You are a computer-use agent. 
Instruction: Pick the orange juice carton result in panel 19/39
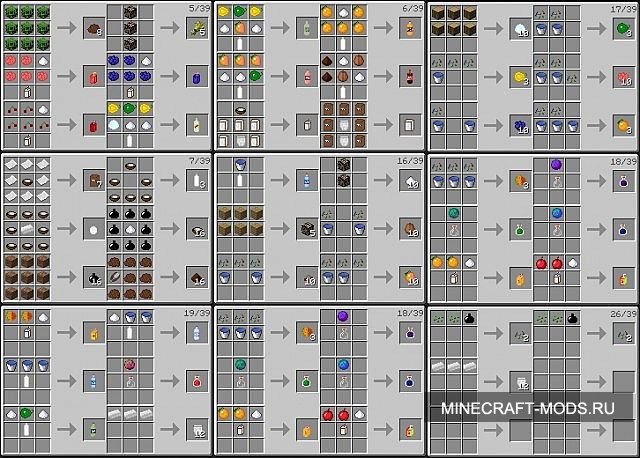coord(94,333)
